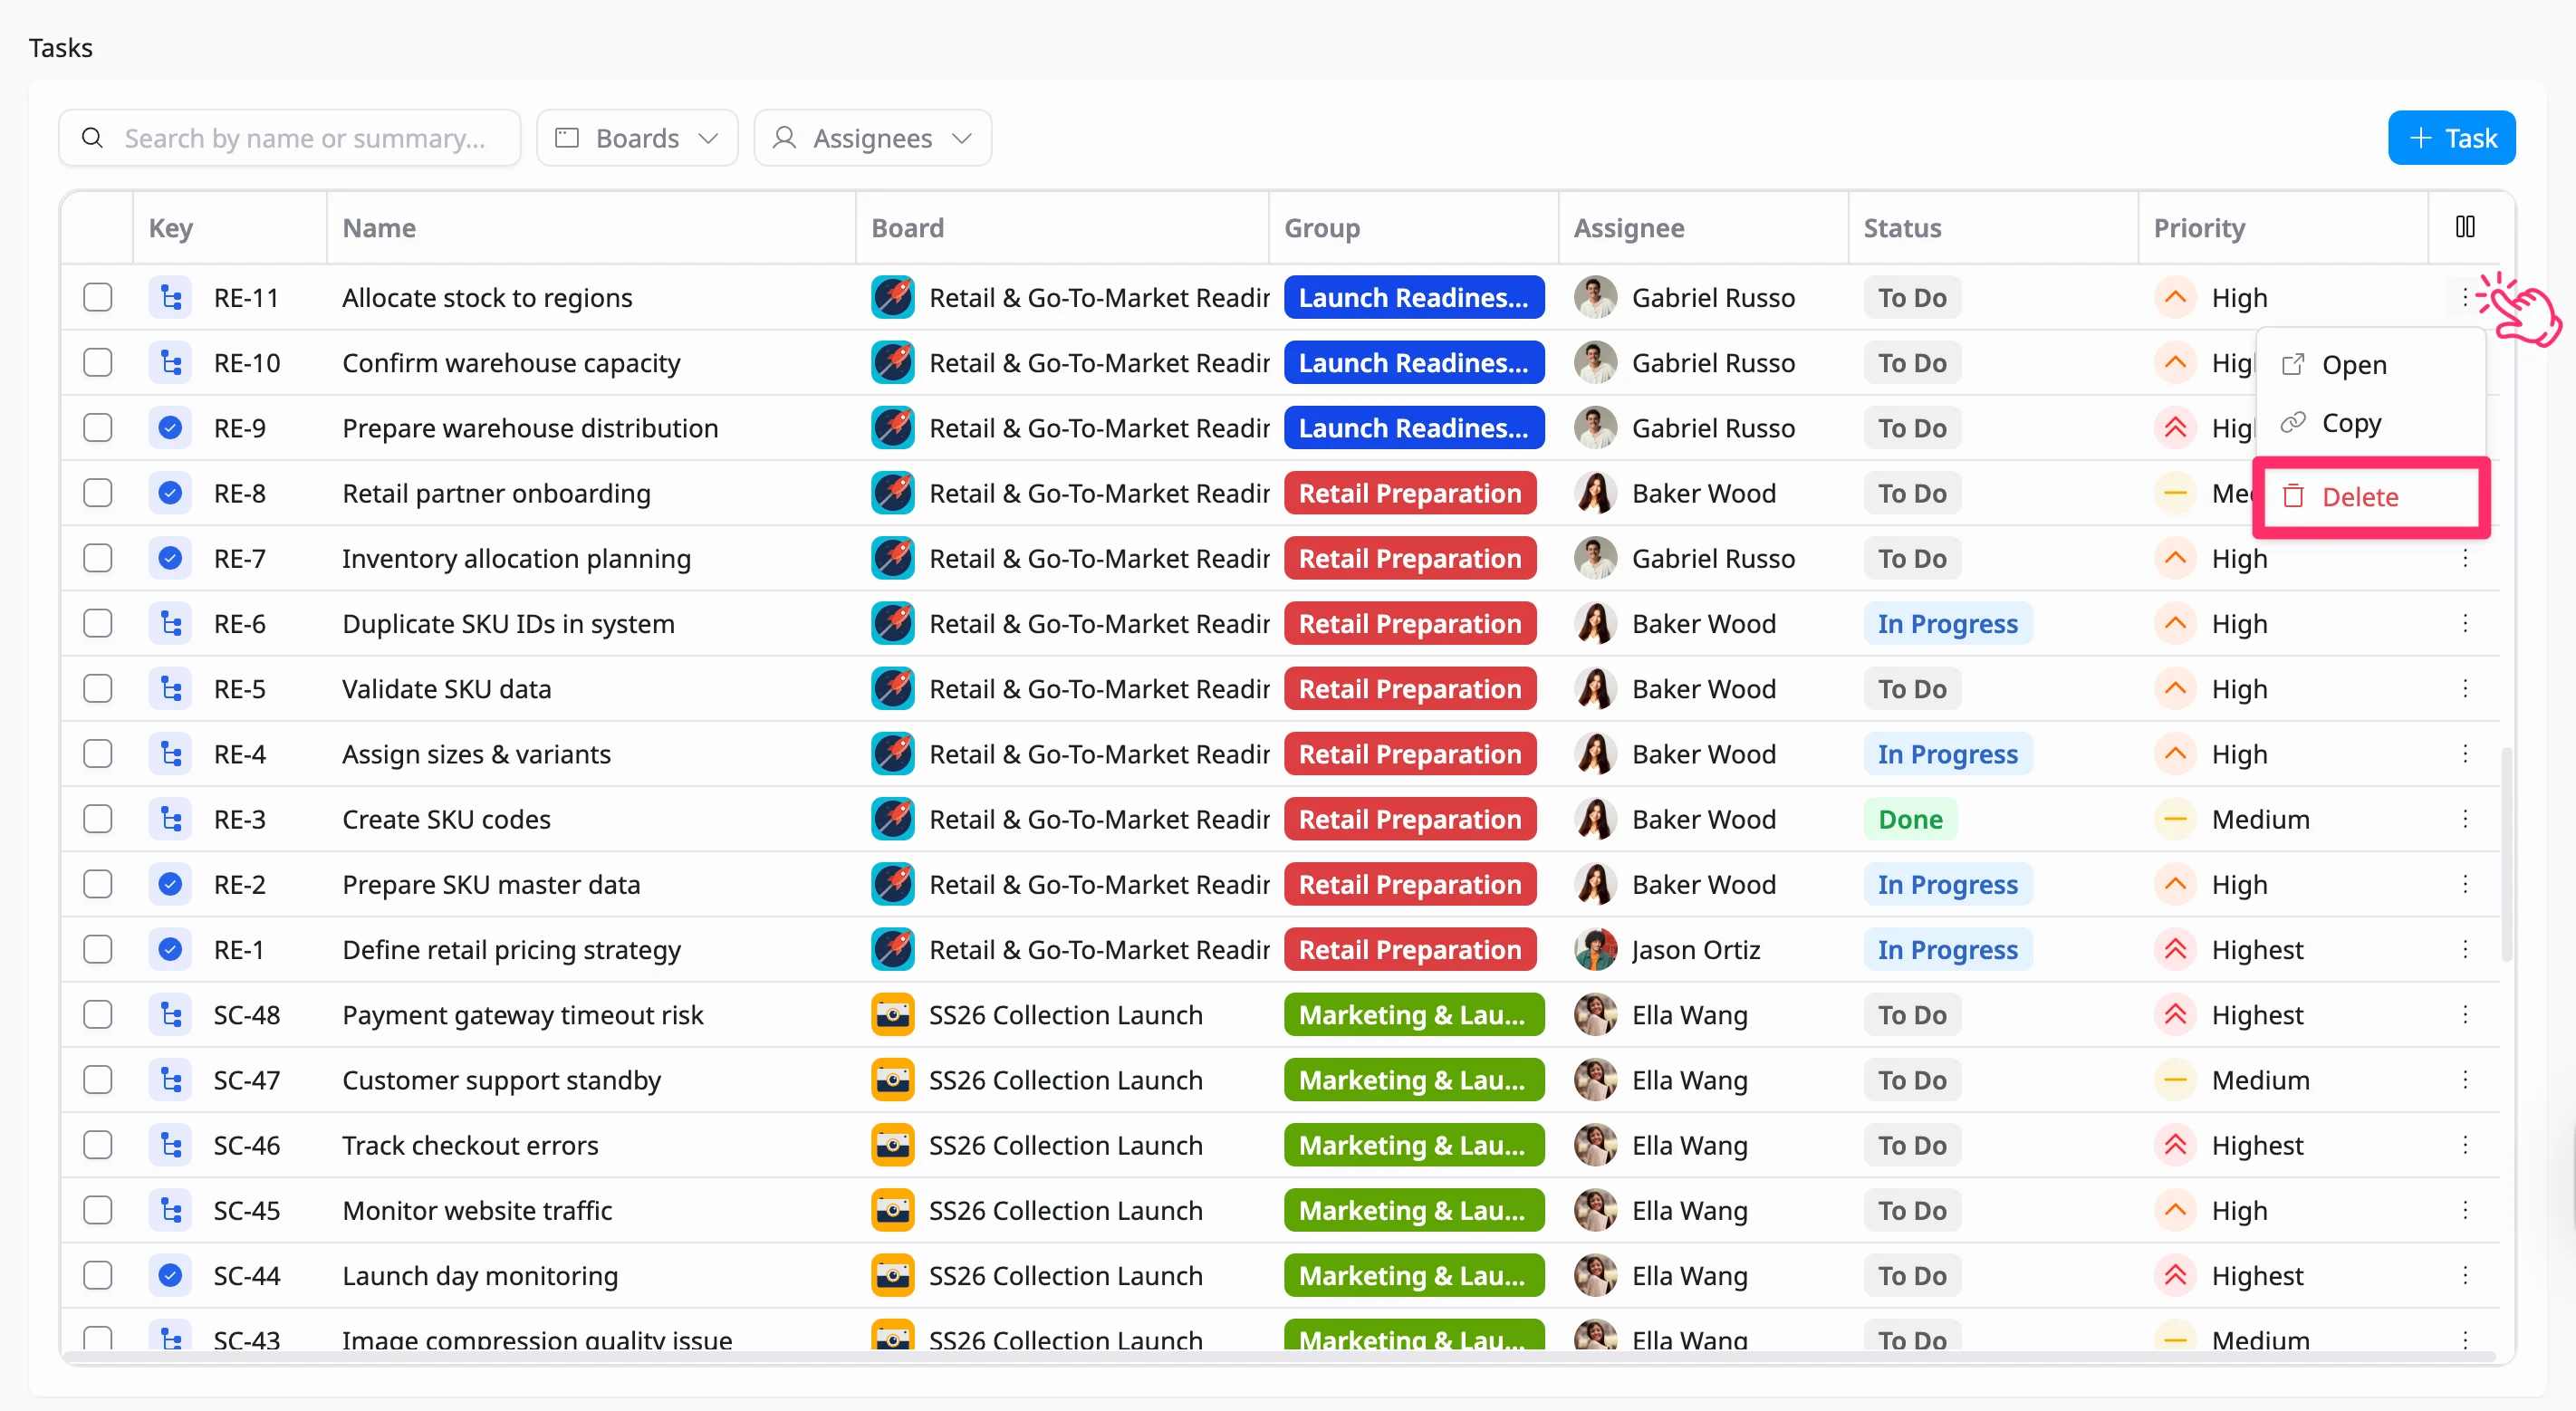This screenshot has width=2576, height=1411.
Task: Click the blue Task create button
Action: 2451,138
